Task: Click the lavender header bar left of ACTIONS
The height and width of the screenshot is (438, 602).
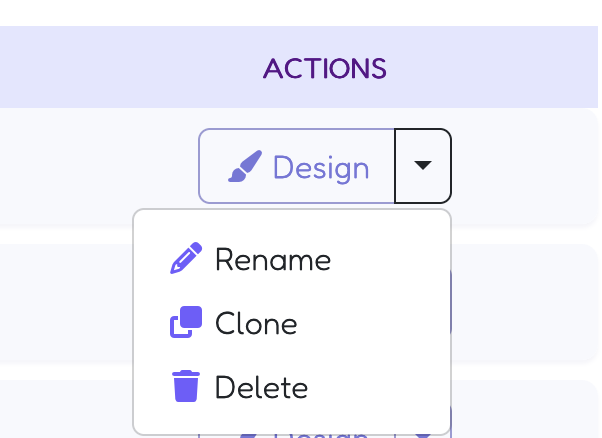Action: point(131,67)
